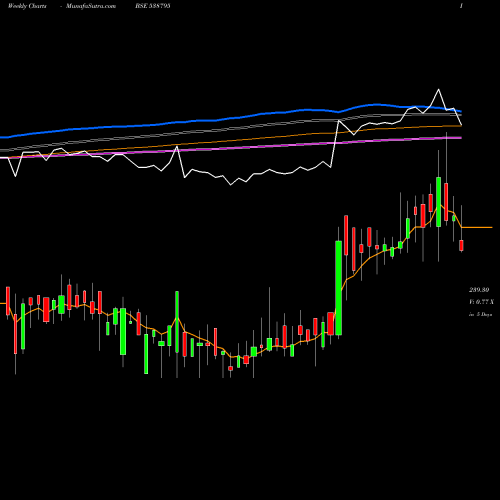Click the "in 5 Days" text
The image size is (500, 500).
(480, 314)
